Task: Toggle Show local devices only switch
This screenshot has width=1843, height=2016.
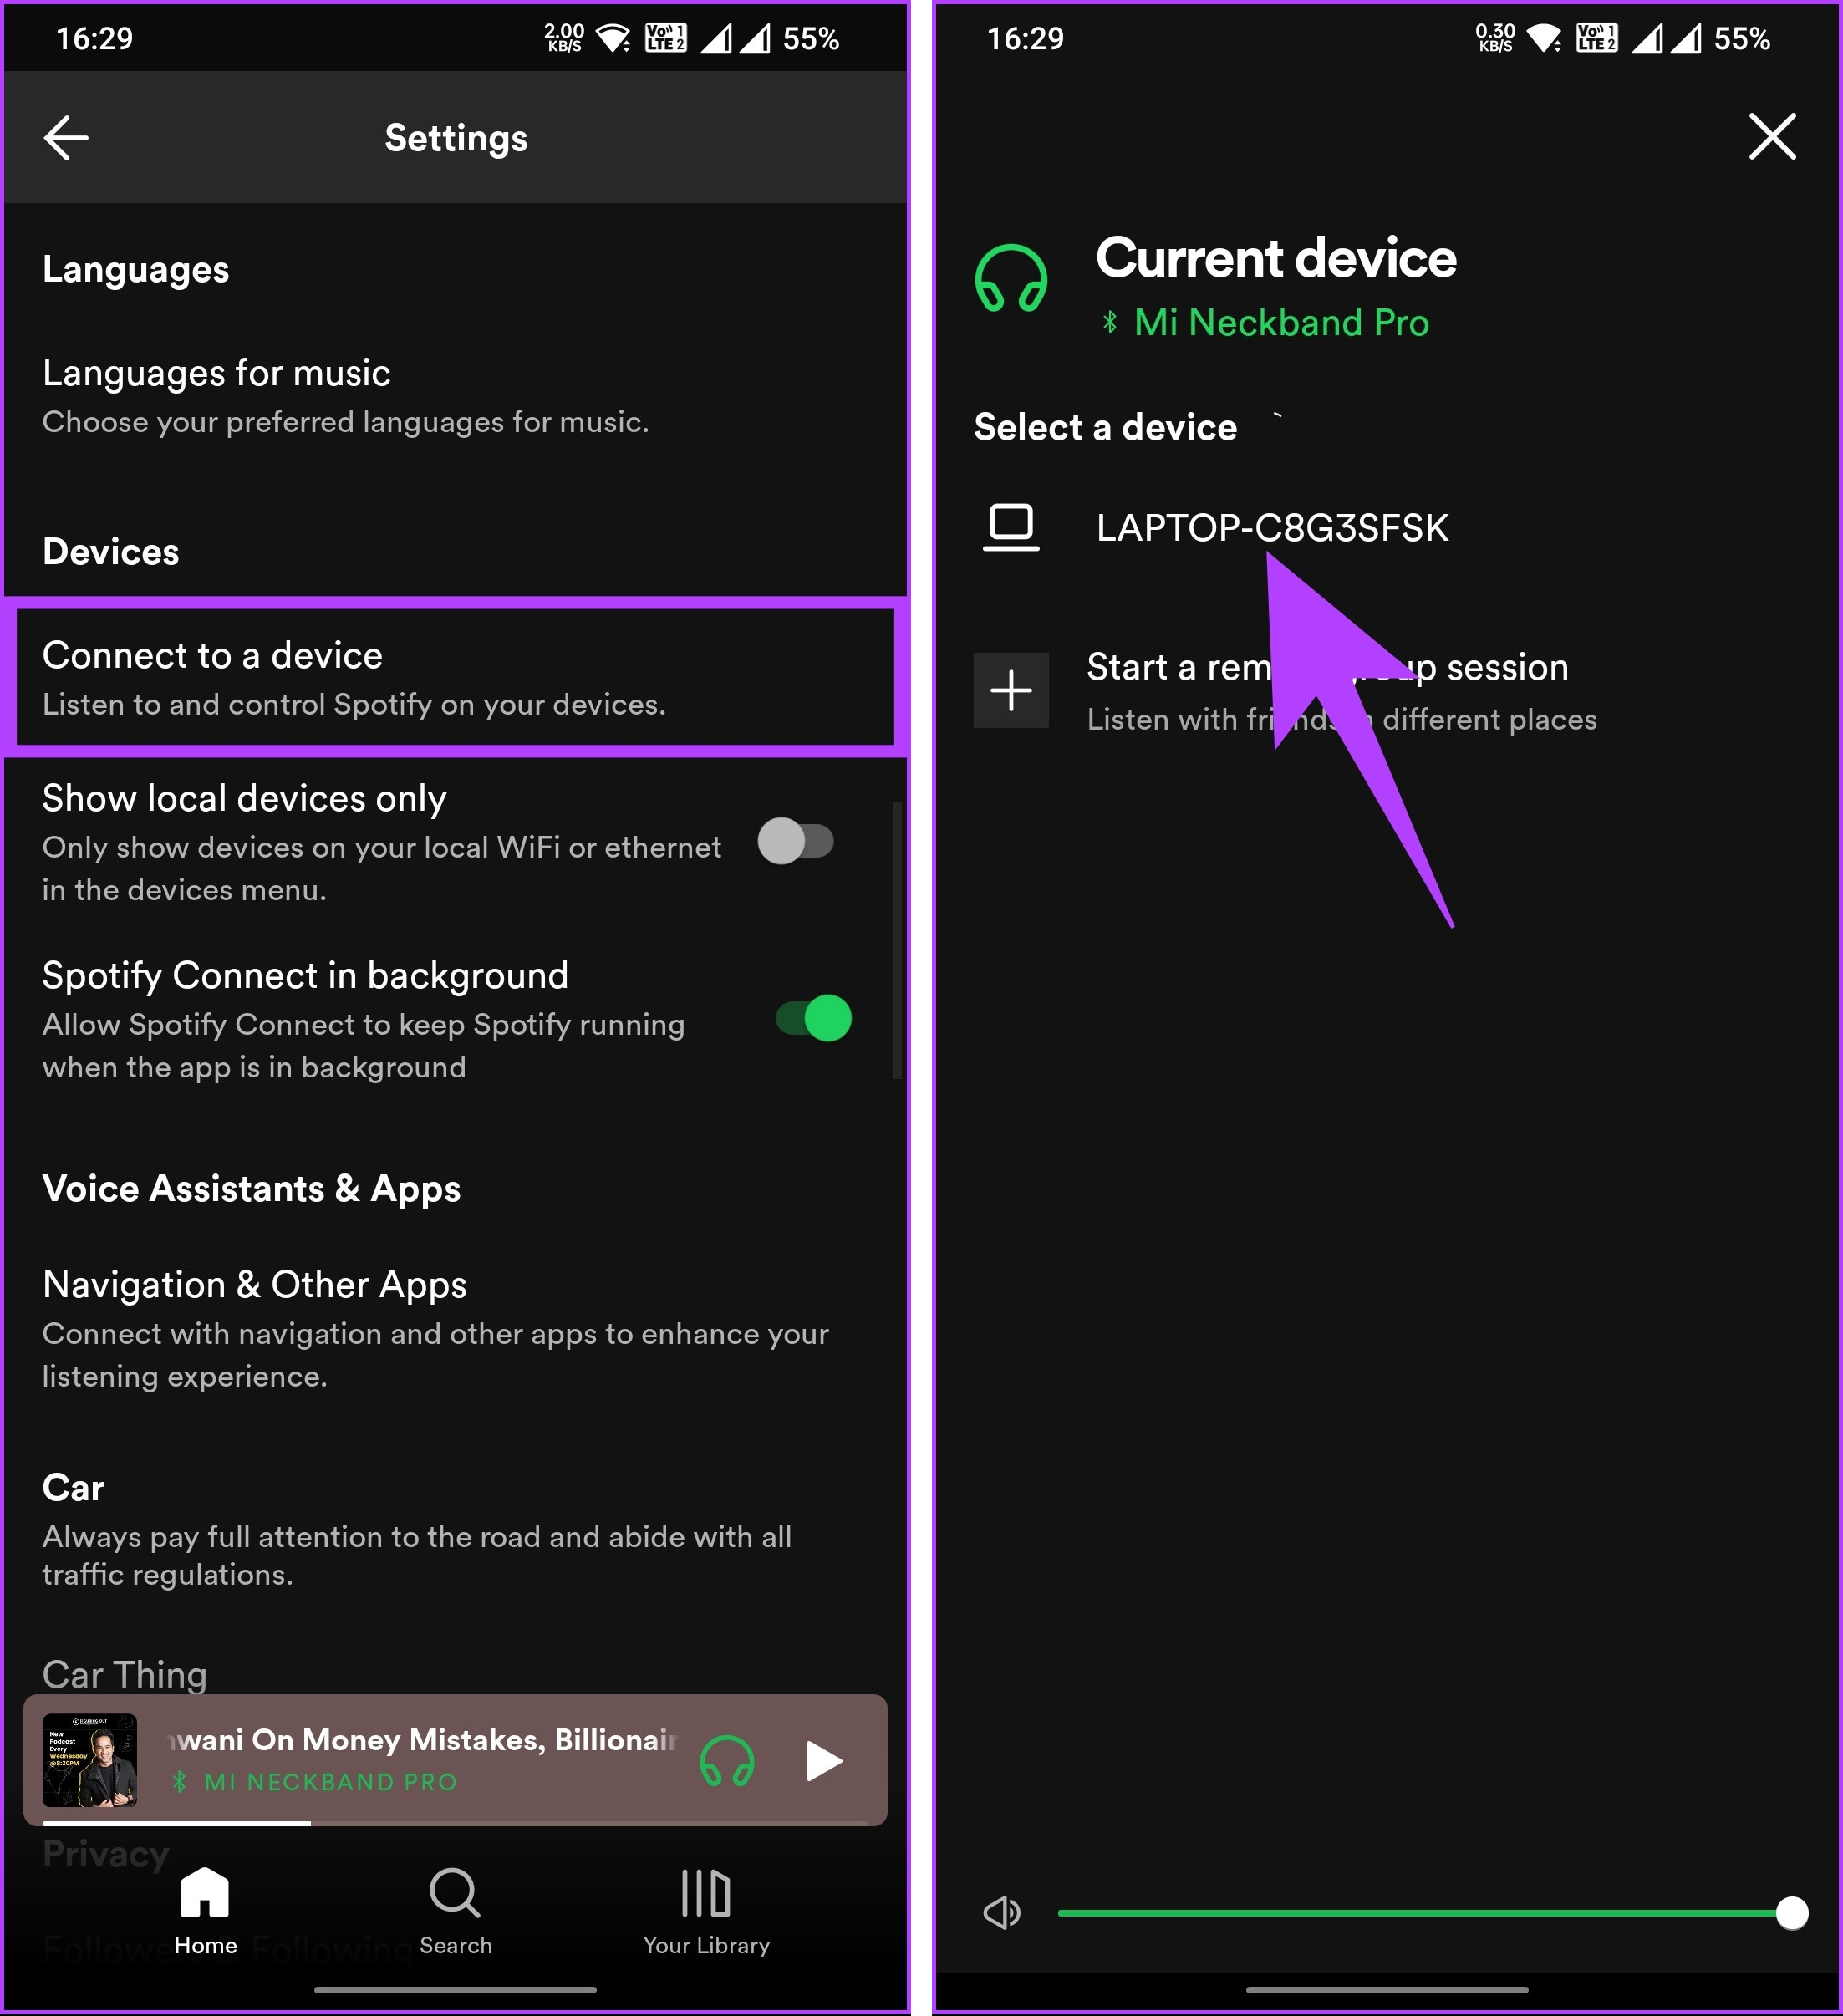Action: tap(795, 841)
